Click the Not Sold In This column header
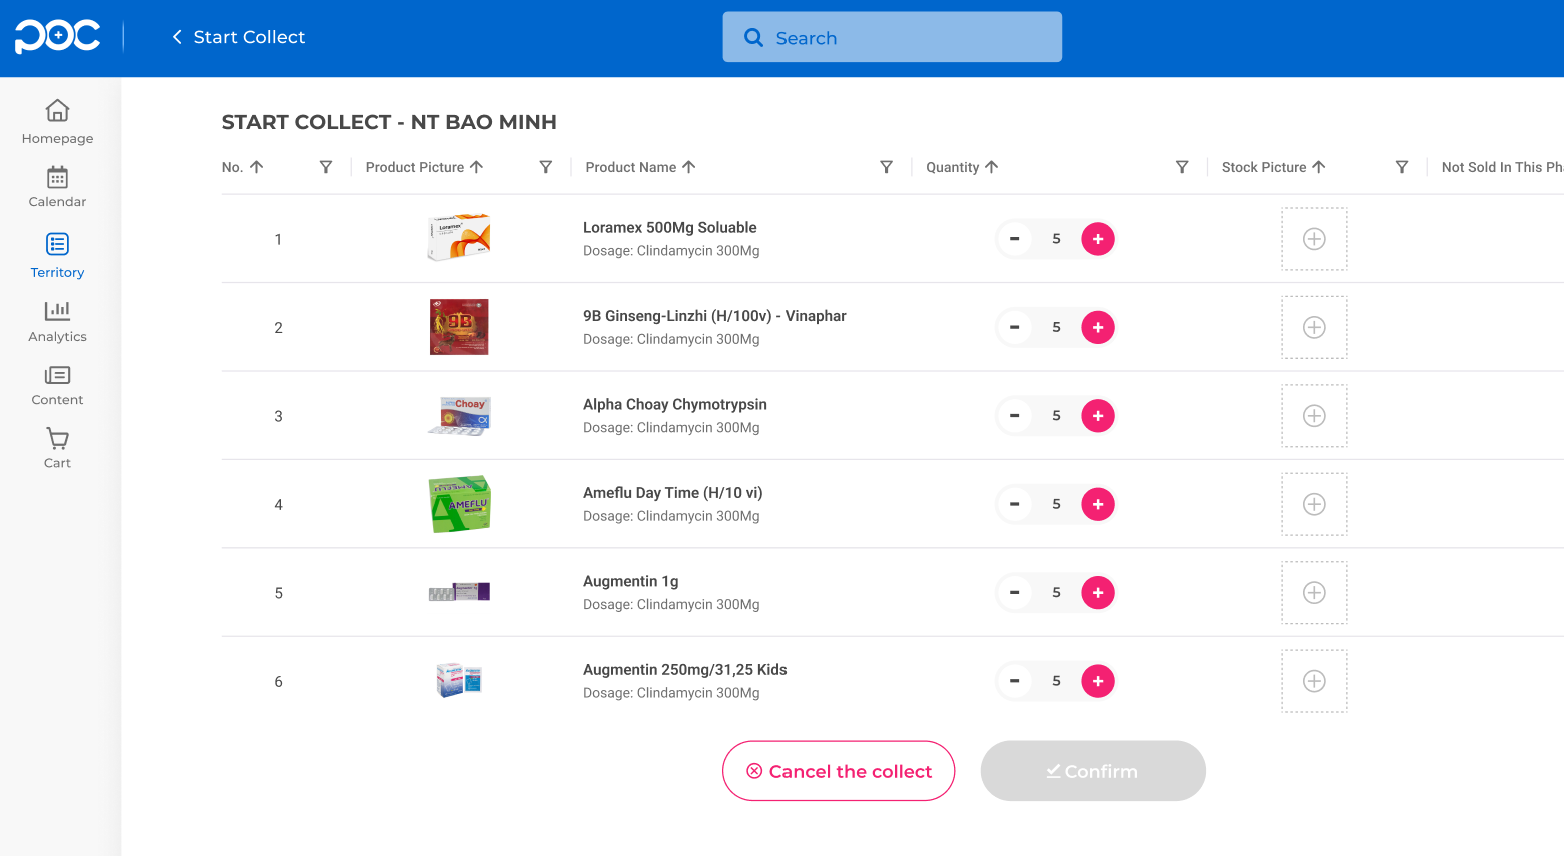 (1502, 167)
